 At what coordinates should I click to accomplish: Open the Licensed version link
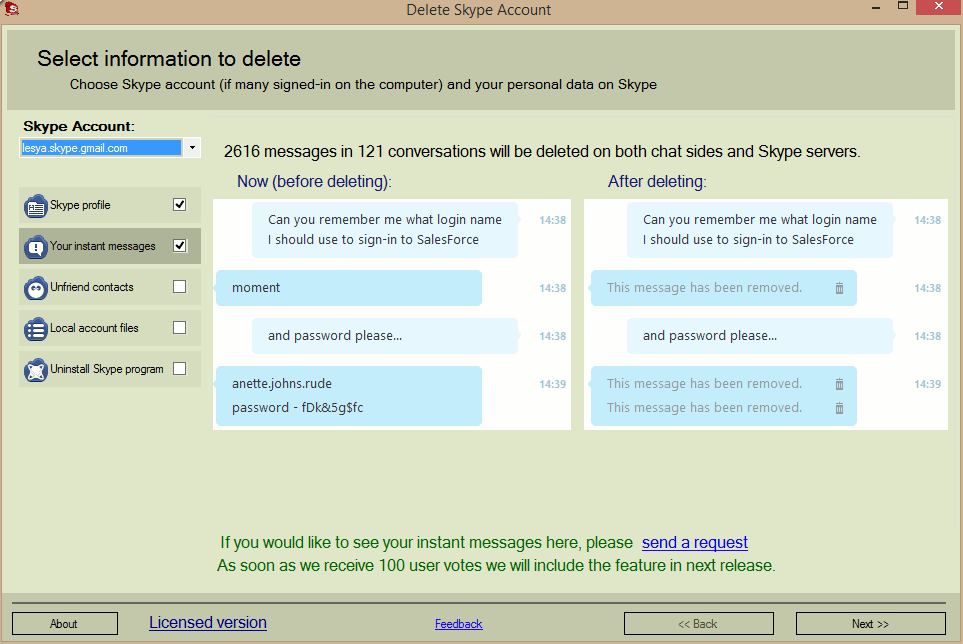(208, 623)
